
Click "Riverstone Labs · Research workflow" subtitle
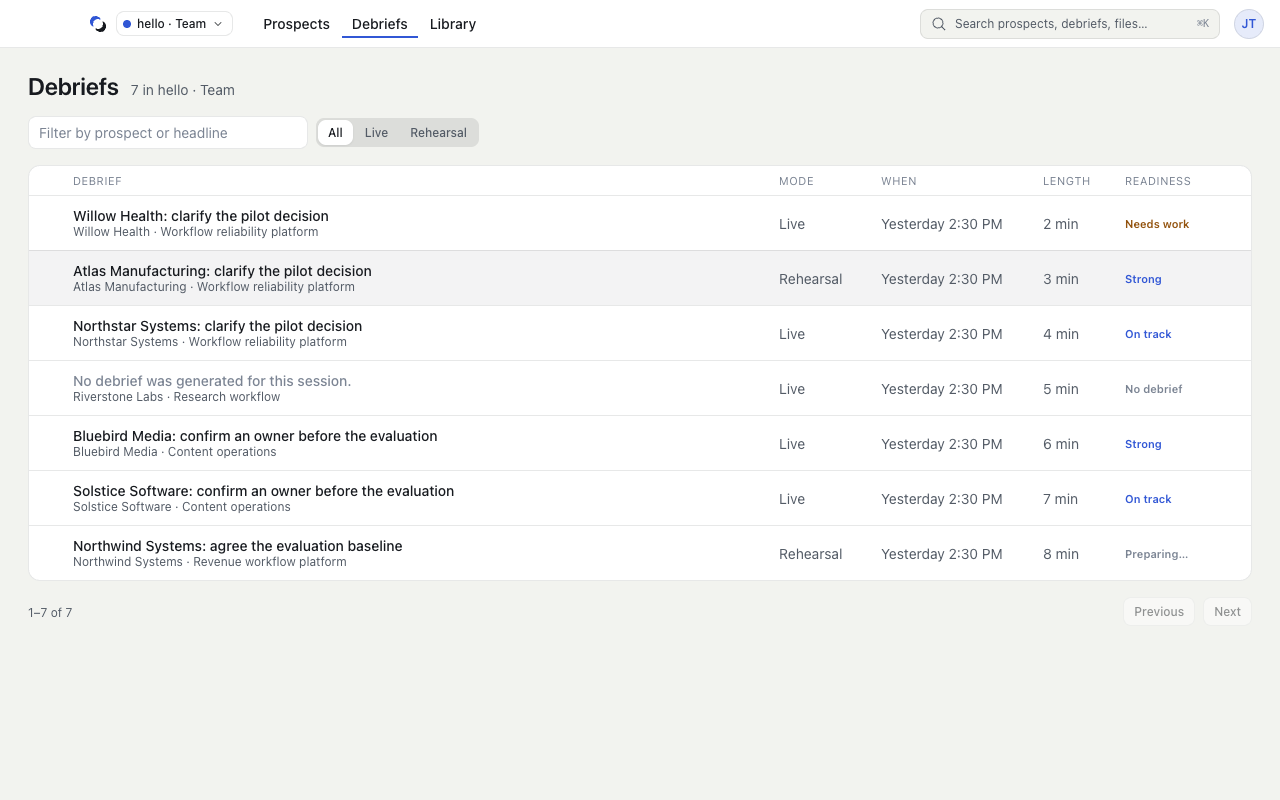(176, 397)
